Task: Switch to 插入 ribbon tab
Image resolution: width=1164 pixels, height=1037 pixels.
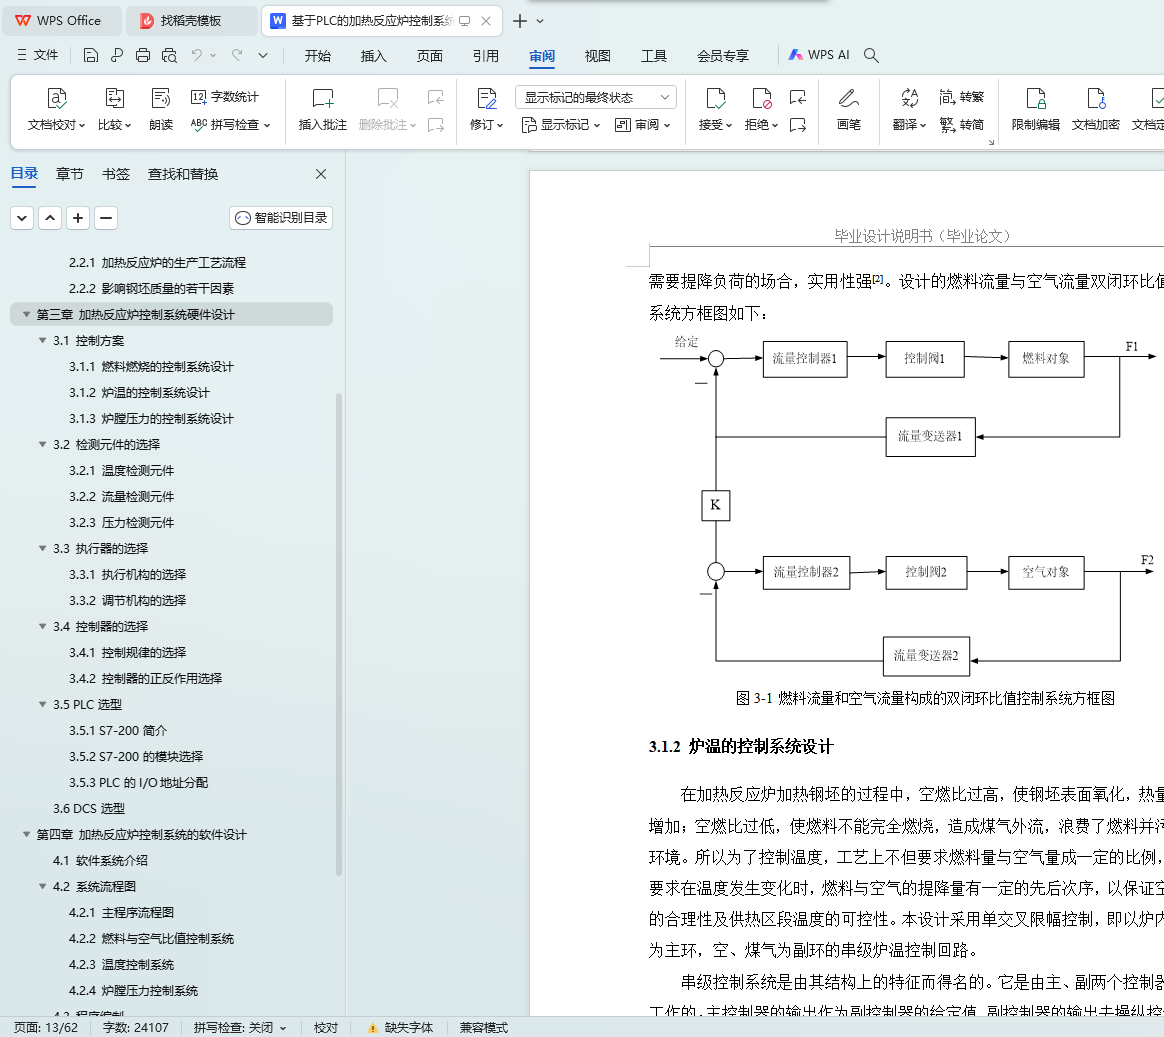Action: tap(373, 56)
